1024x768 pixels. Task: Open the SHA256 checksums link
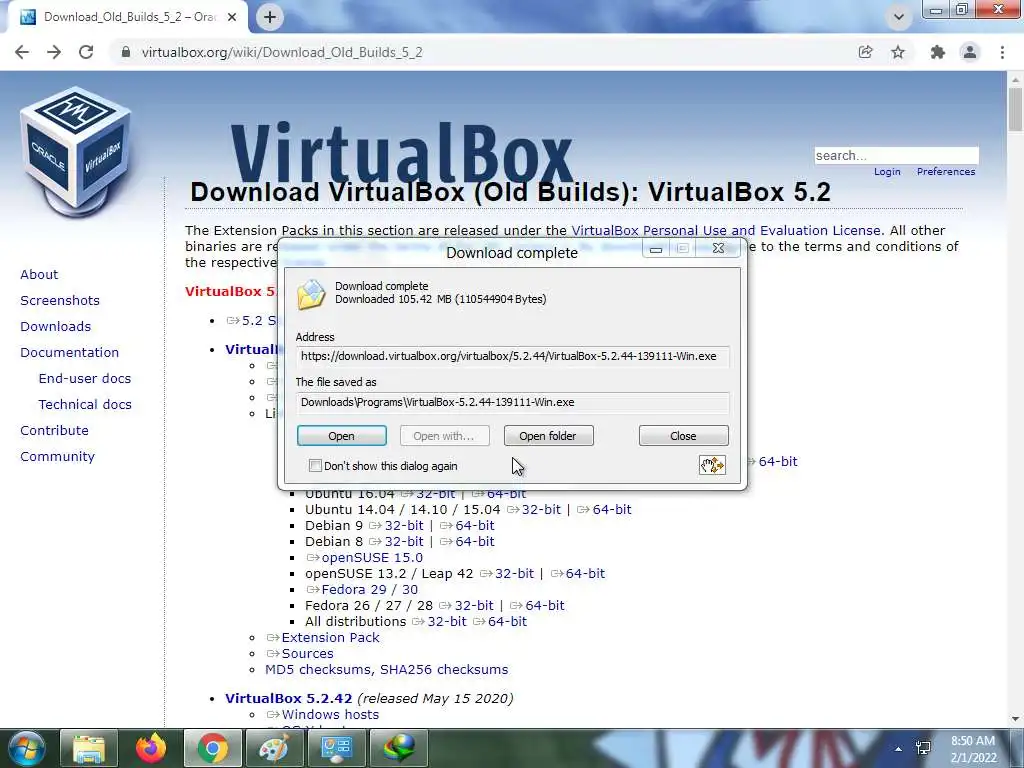click(x=444, y=669)
